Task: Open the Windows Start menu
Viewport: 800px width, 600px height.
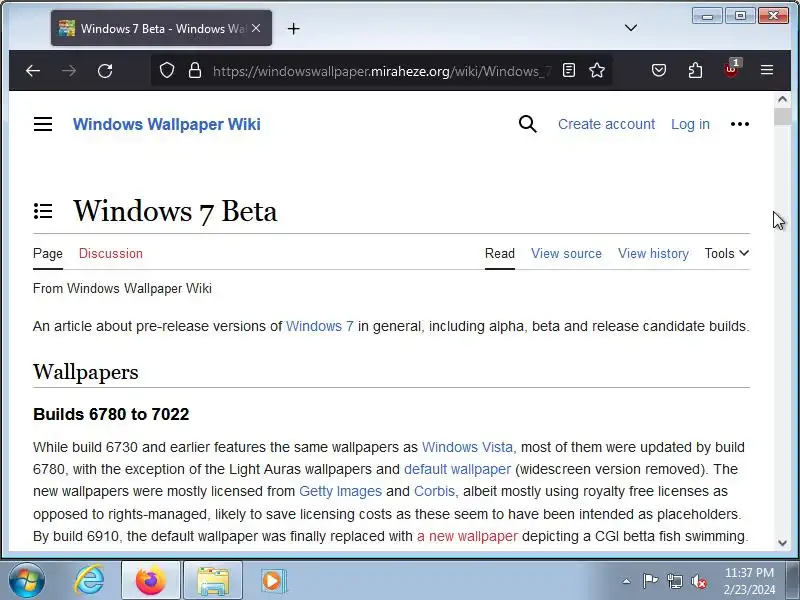Action: (x=27, y=580)
